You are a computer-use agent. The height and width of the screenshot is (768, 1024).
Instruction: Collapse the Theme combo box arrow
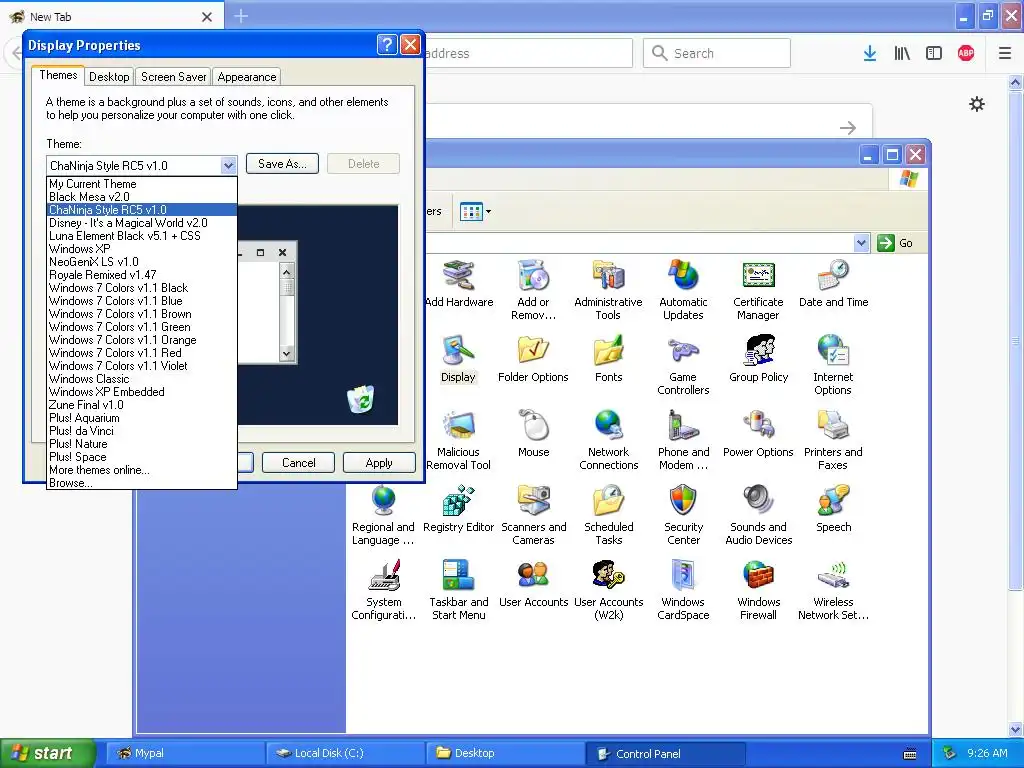228,165
